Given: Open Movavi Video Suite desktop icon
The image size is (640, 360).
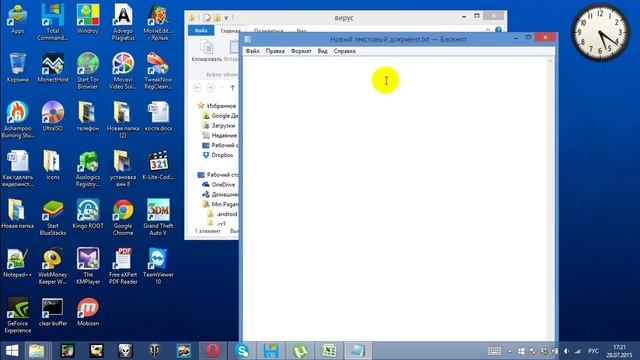Looking at the screenshot, I should (x=123, y=71).
